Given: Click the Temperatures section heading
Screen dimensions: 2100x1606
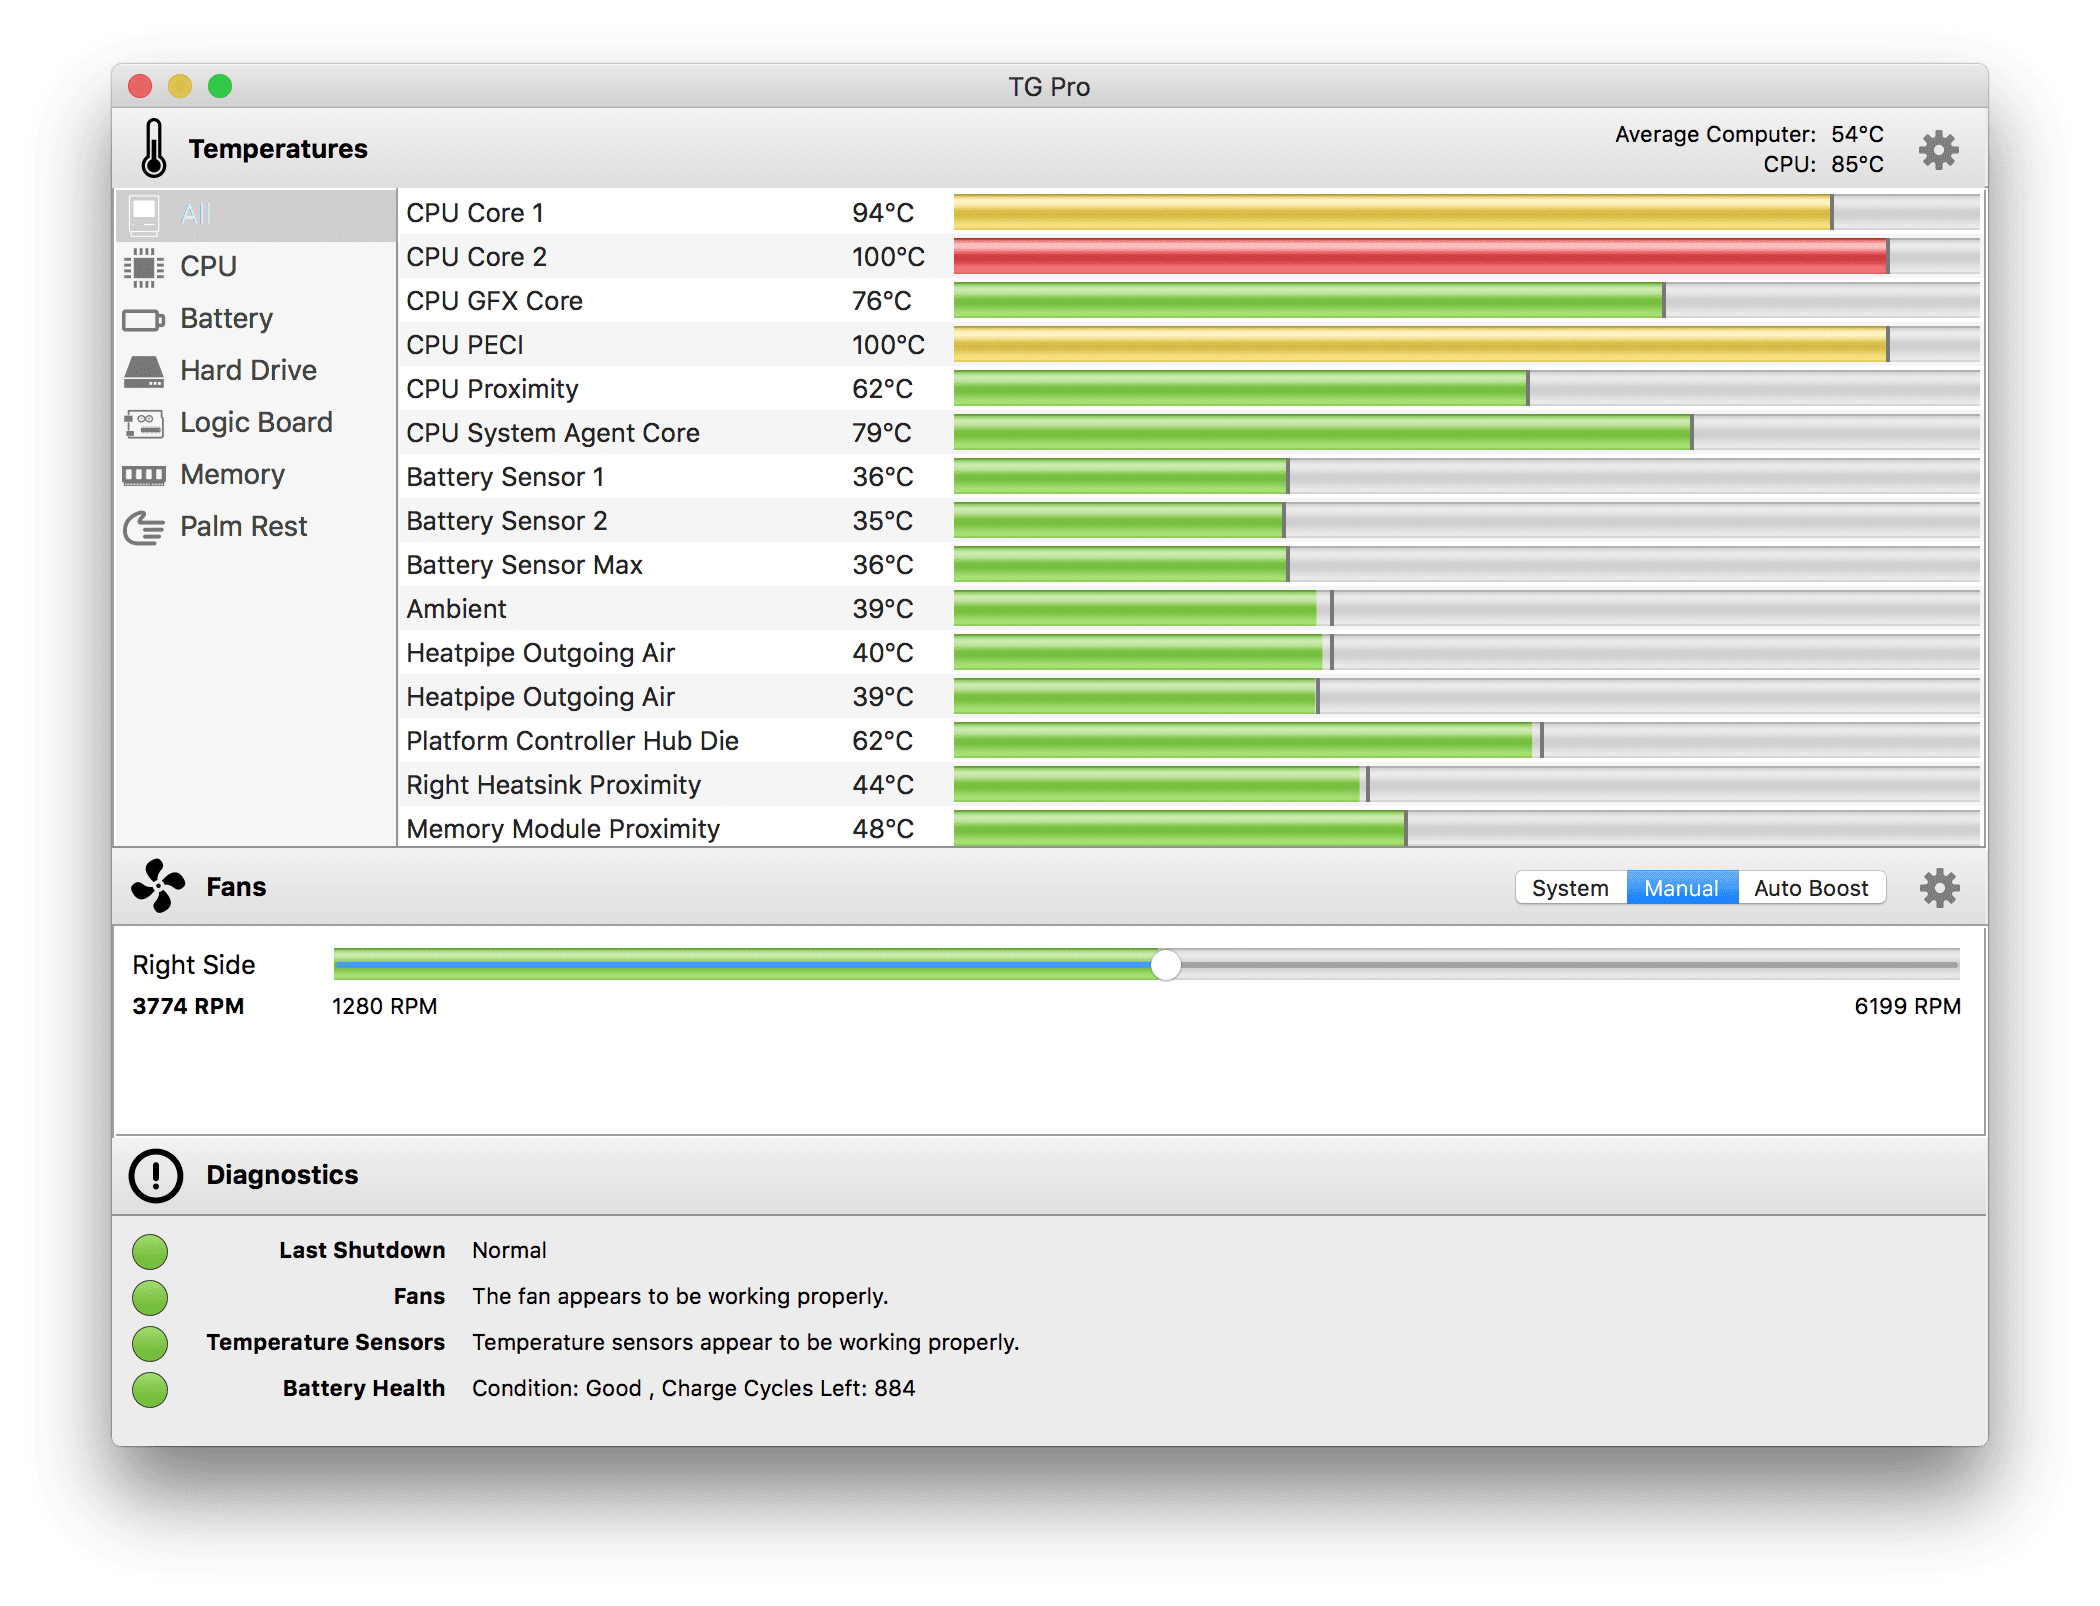Looking at the screenshot, I should [278, 149].
